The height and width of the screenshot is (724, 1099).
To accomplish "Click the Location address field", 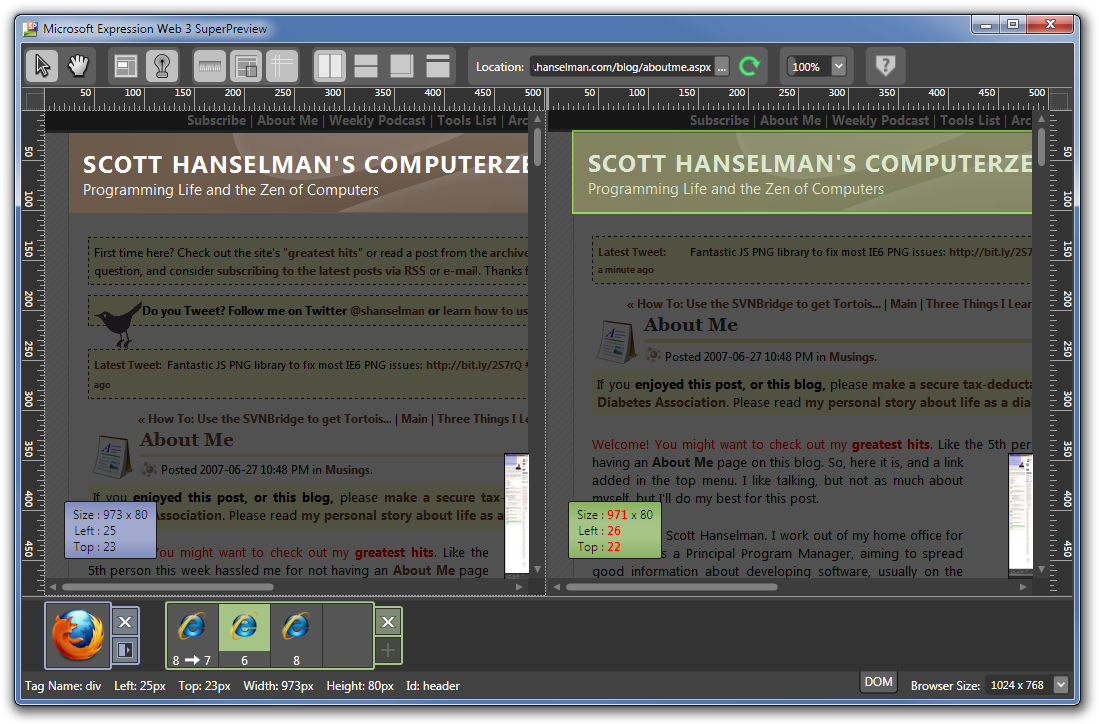I will tap(622, 67).
